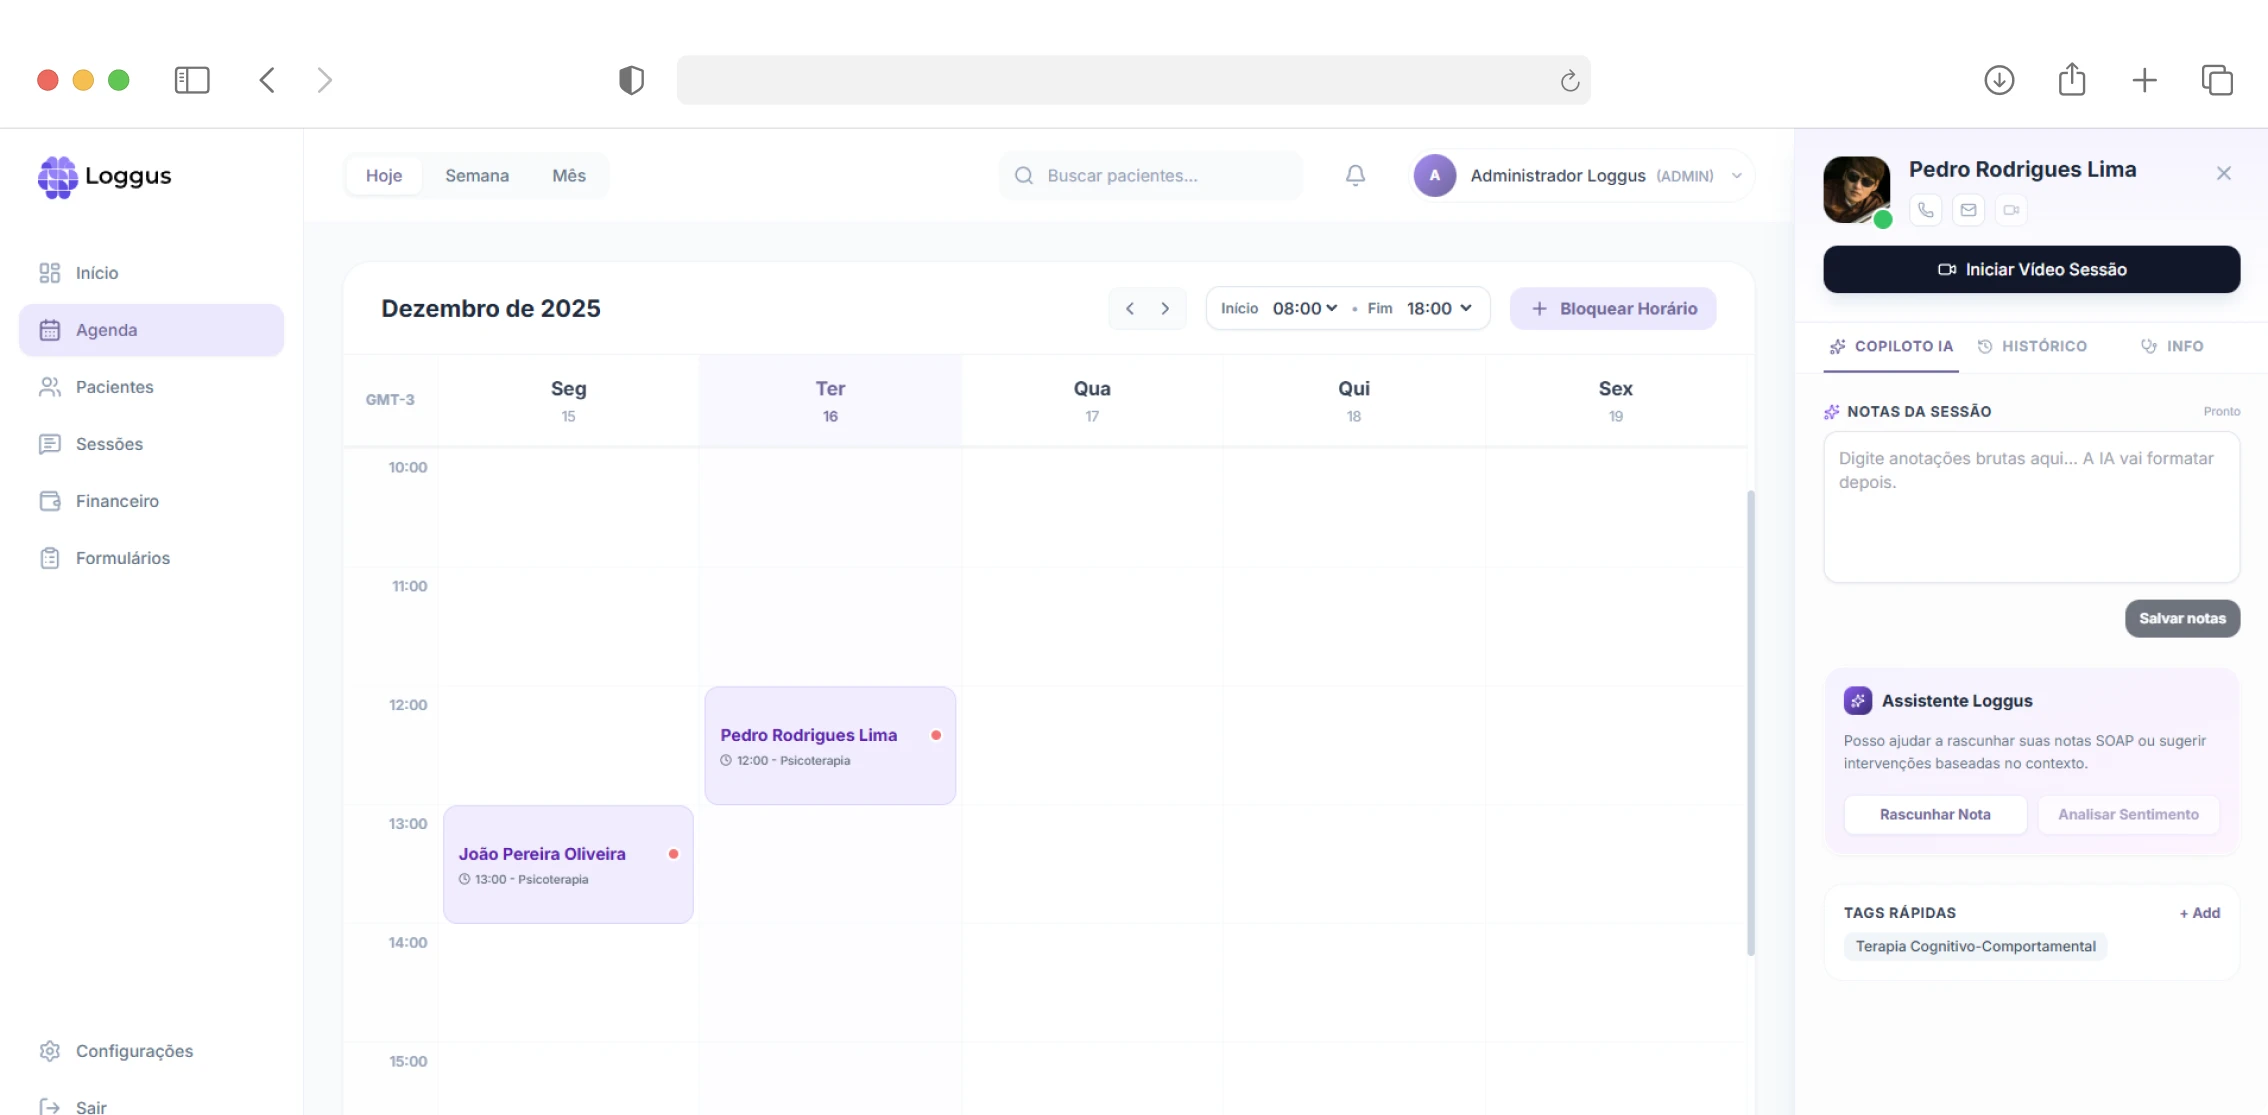Open Financeiro in sidebar
Screen dimensions: 2268x1115
(x=117, y=501)
